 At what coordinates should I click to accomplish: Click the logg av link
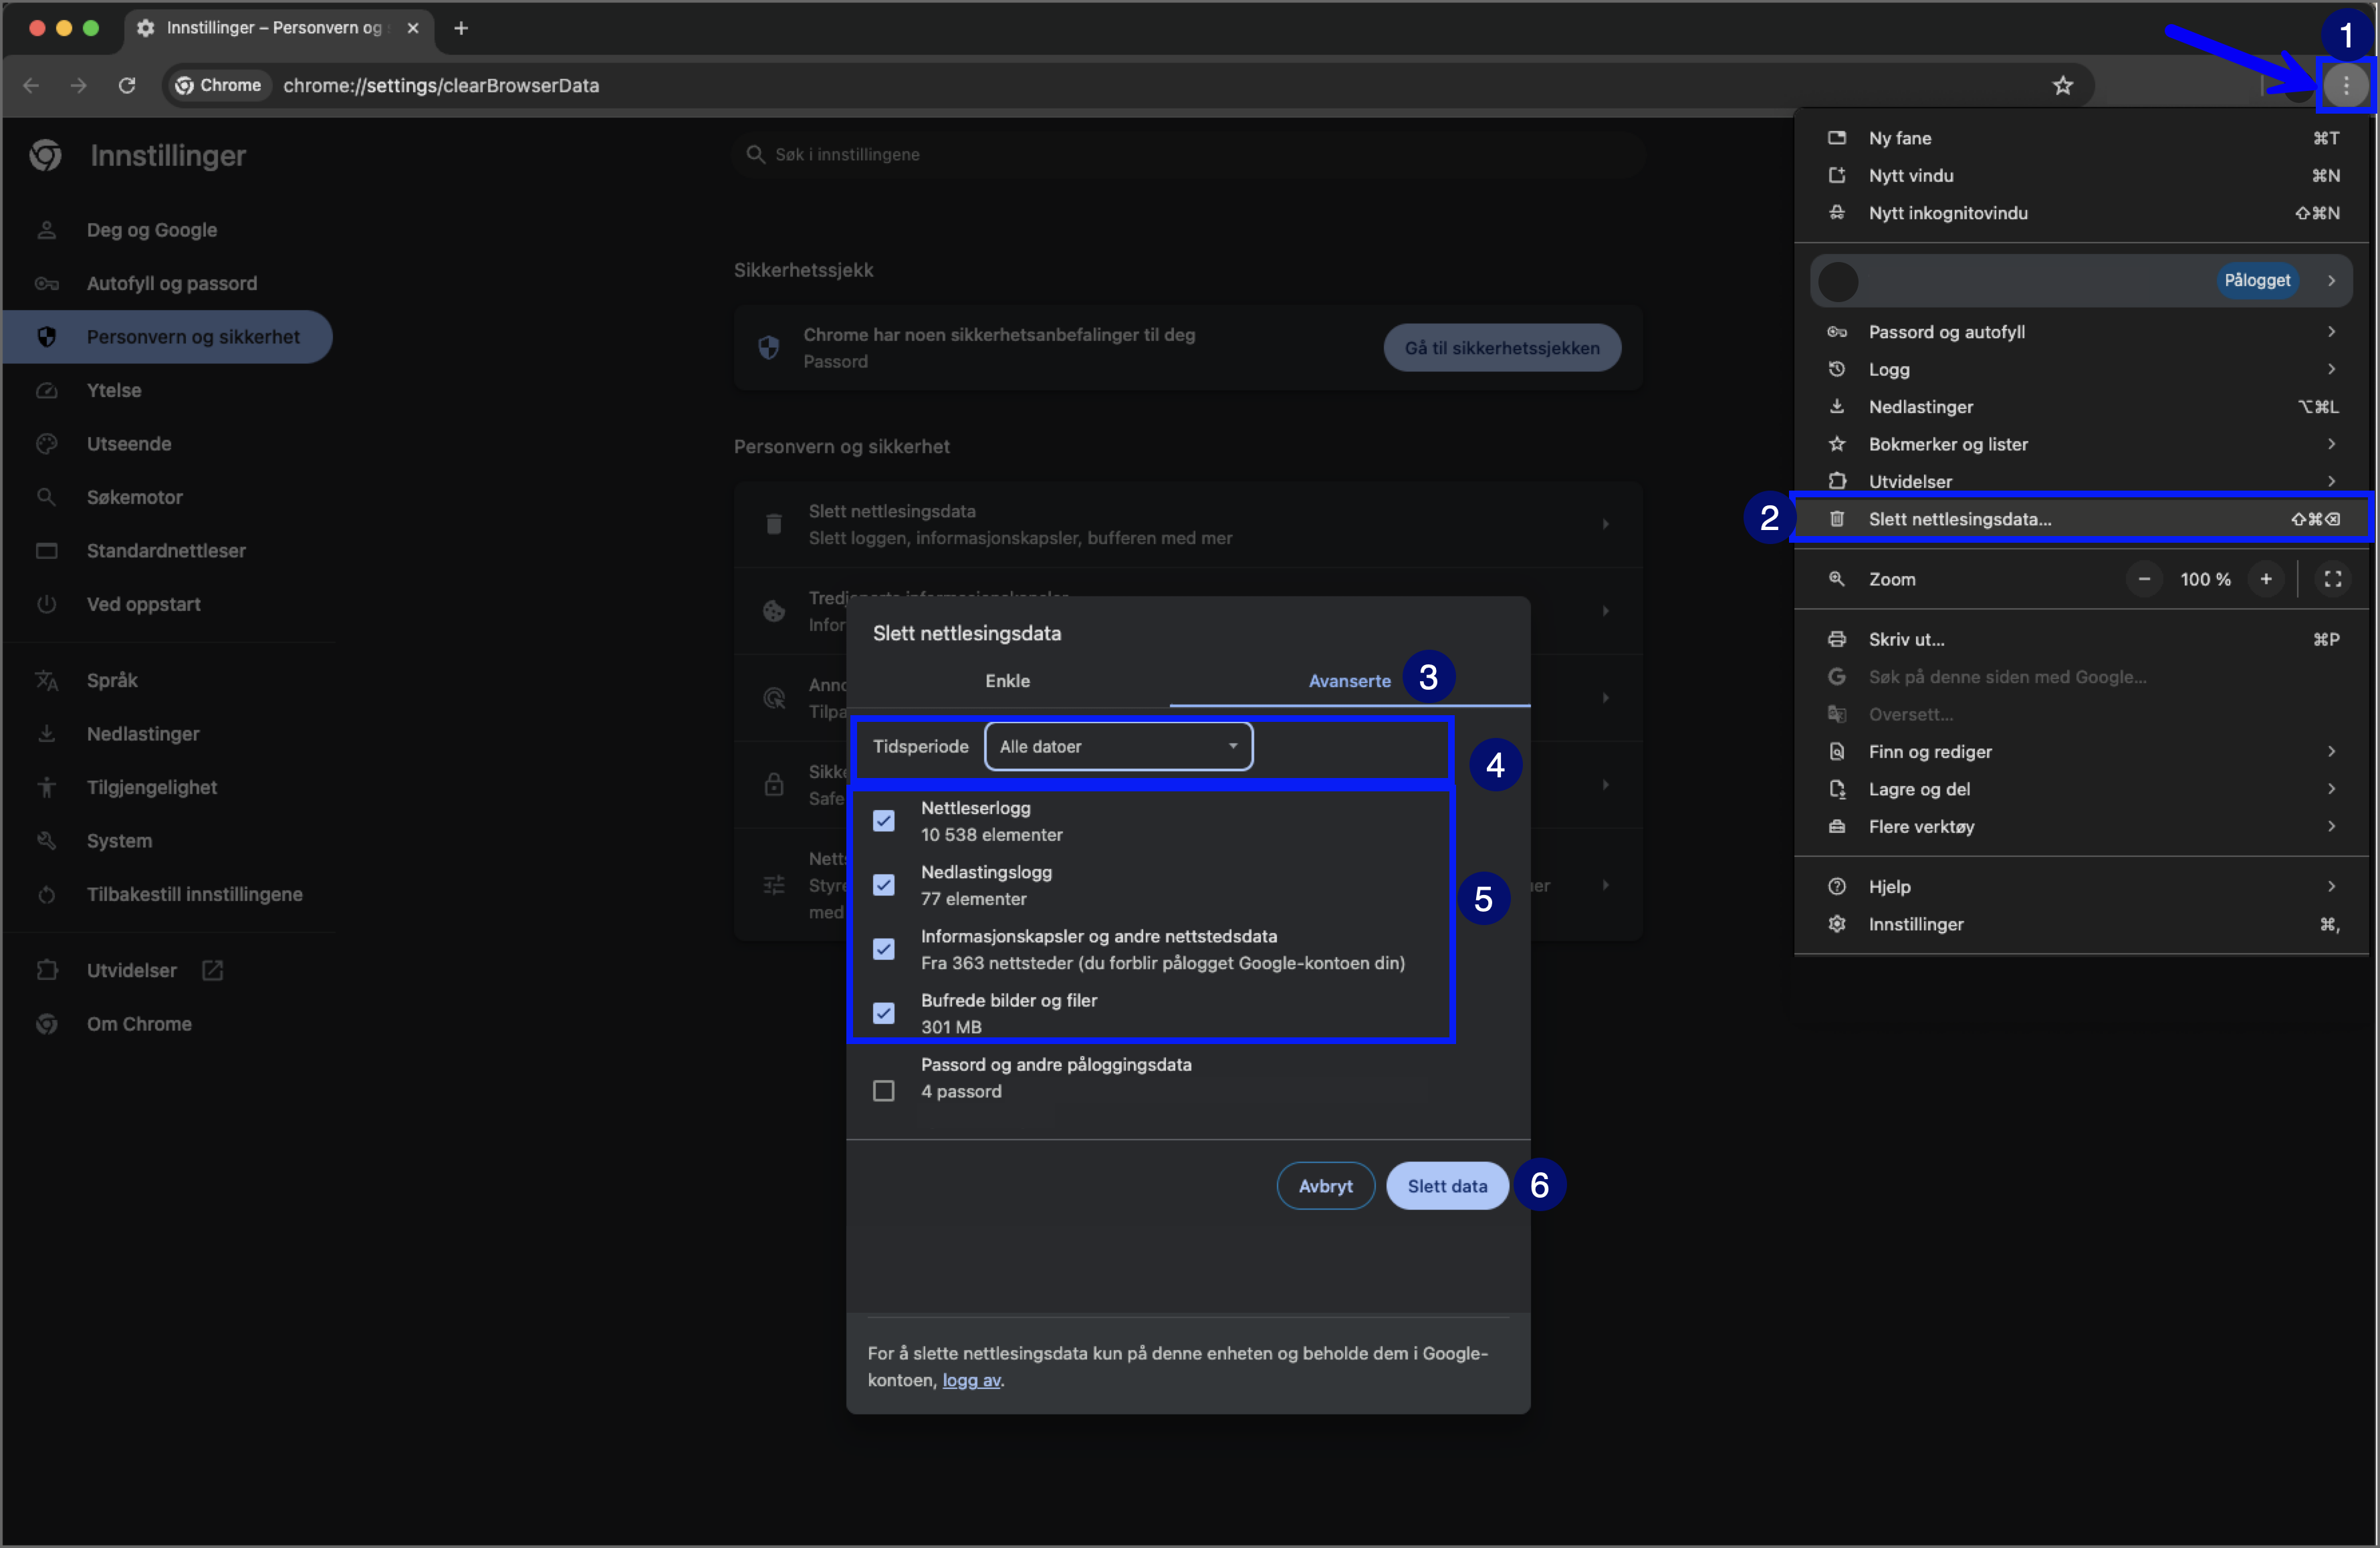click(971, 1380)
